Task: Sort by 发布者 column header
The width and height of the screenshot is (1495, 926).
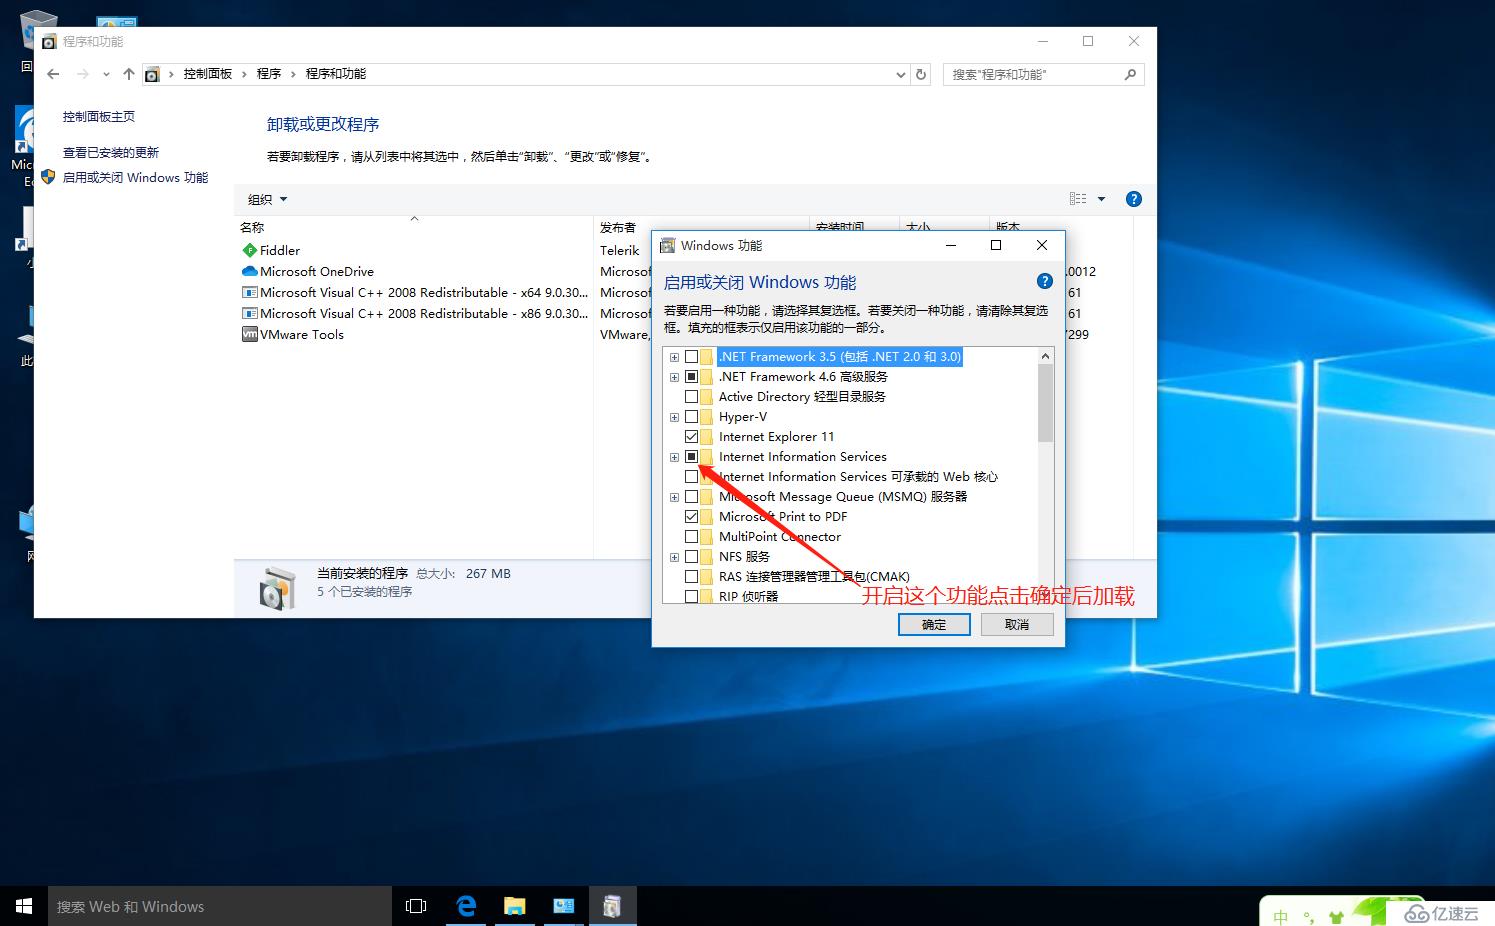Action: coord(617,228)
